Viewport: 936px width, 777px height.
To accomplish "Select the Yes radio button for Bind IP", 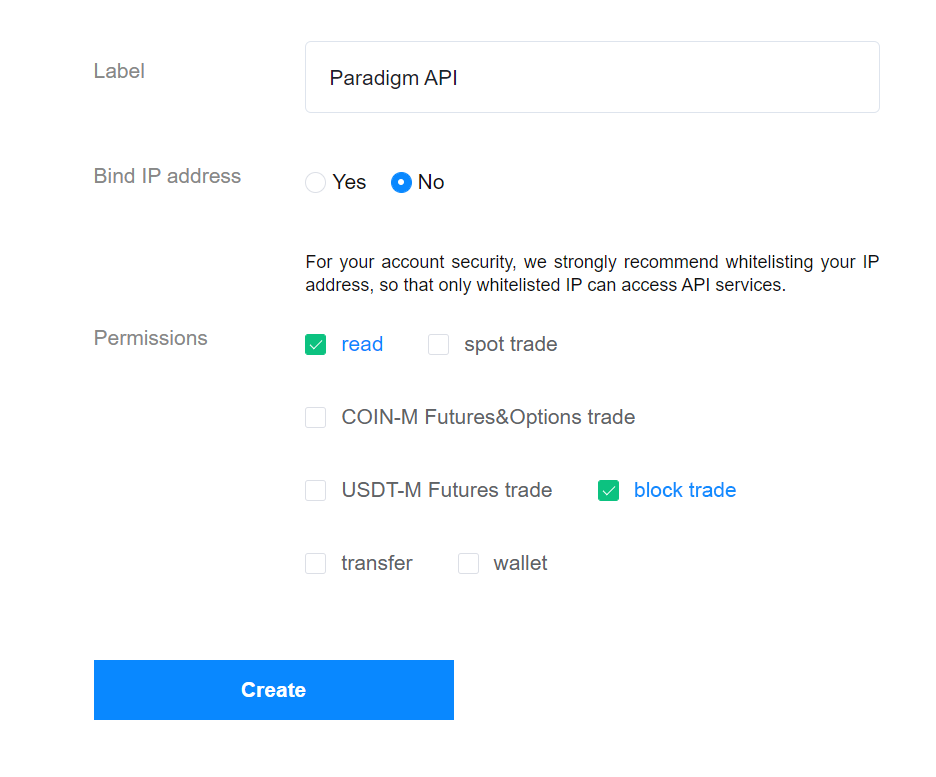I will click(x=316, y=183).
